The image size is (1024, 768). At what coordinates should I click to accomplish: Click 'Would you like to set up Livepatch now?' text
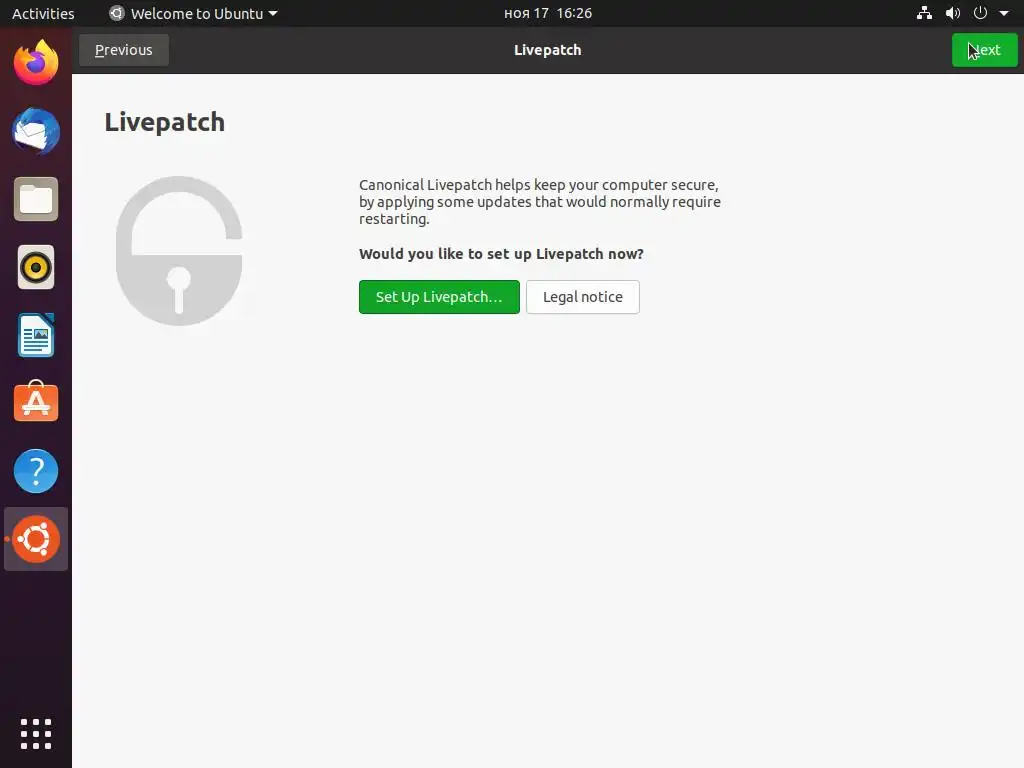coord(501,254)
